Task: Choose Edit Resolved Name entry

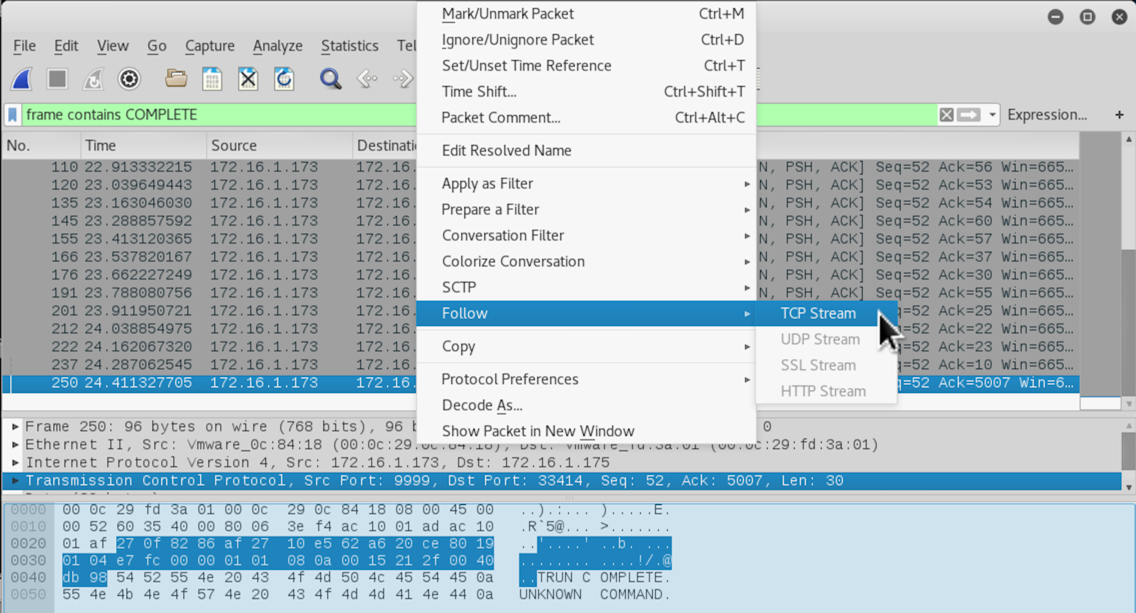Action: 586,151
